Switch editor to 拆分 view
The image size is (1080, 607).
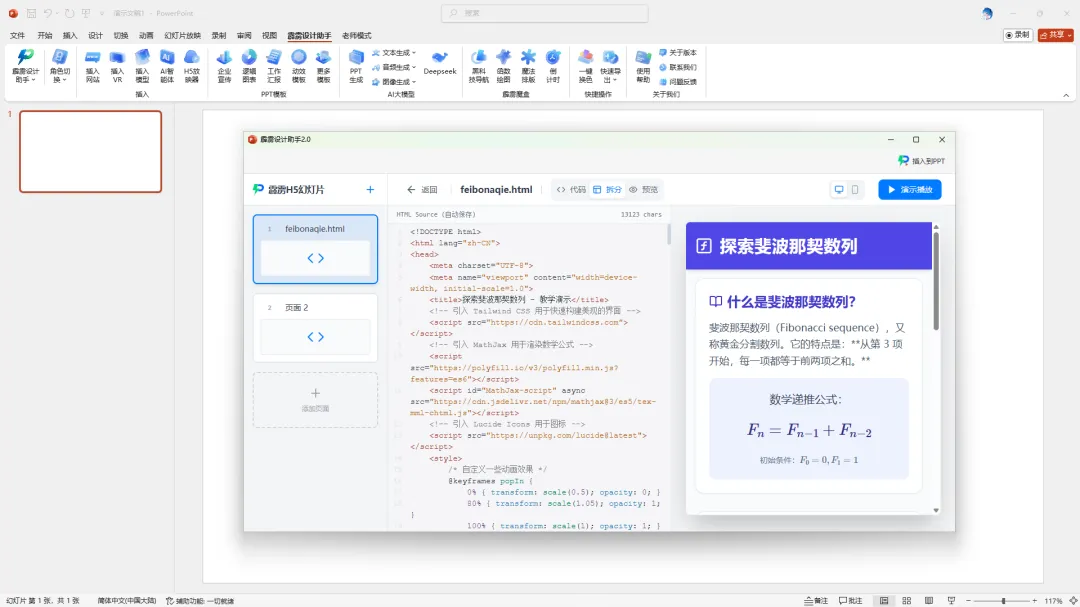pyautogui.click(x=608, y=189)
